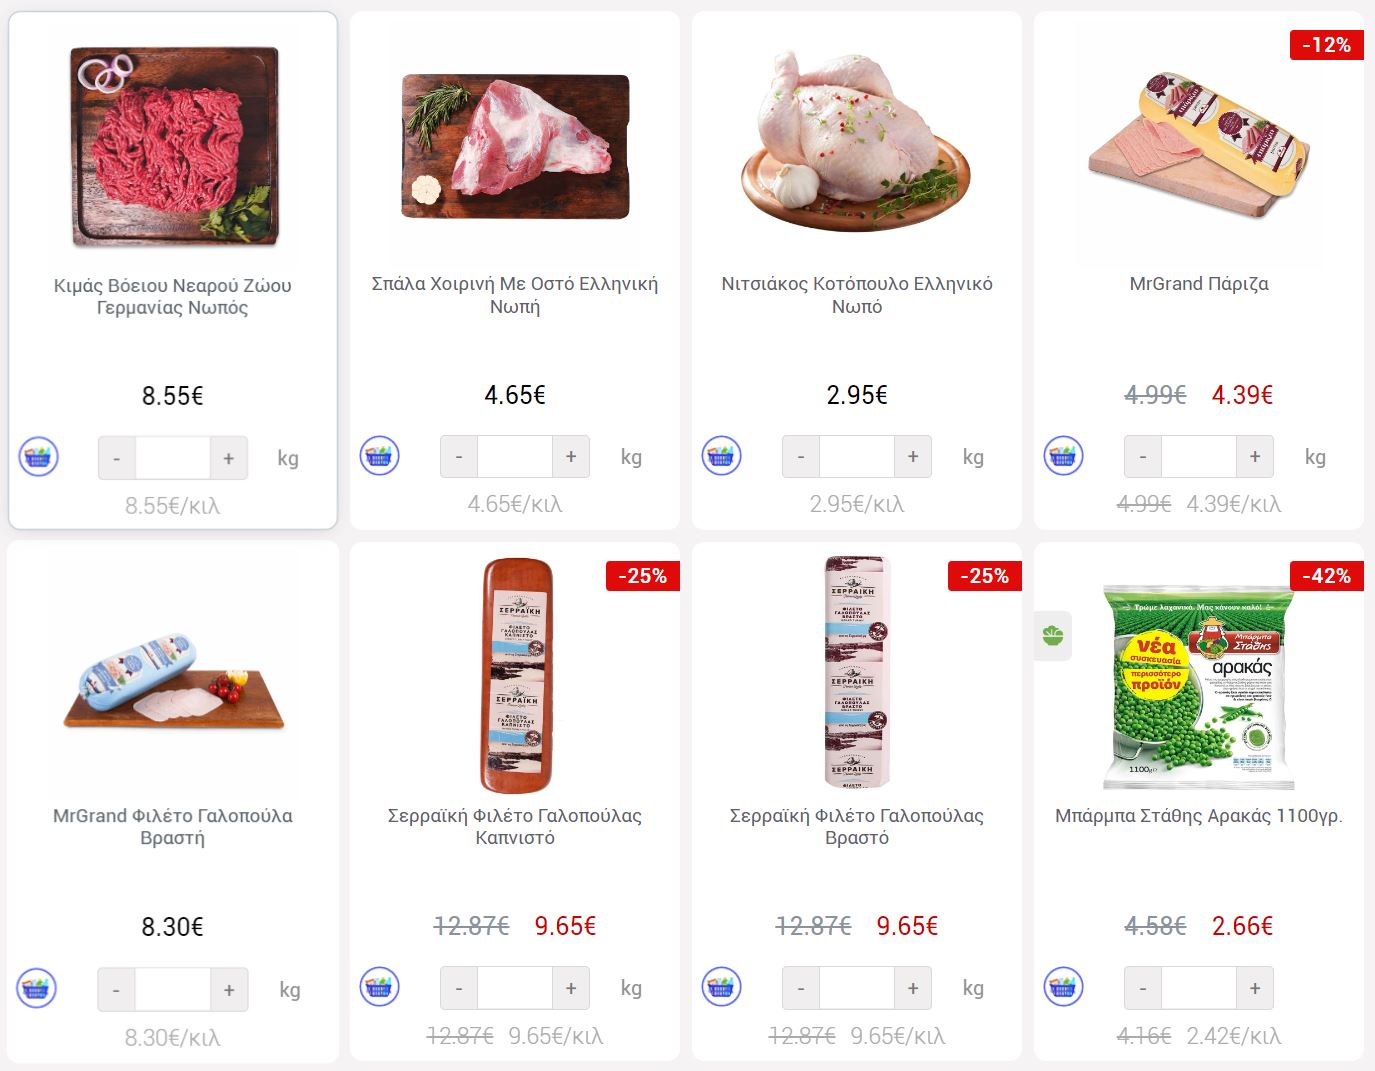Decrease quantity of Σπάλα Χοιρινή with minus
Screen dimensions: 1375x1071
[459, 457]
